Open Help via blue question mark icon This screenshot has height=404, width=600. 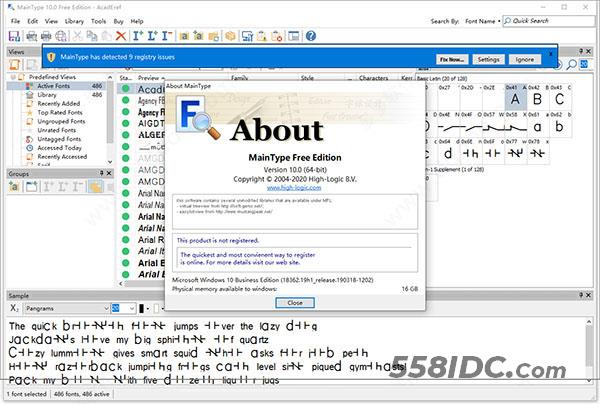click(x=311, y=36)
